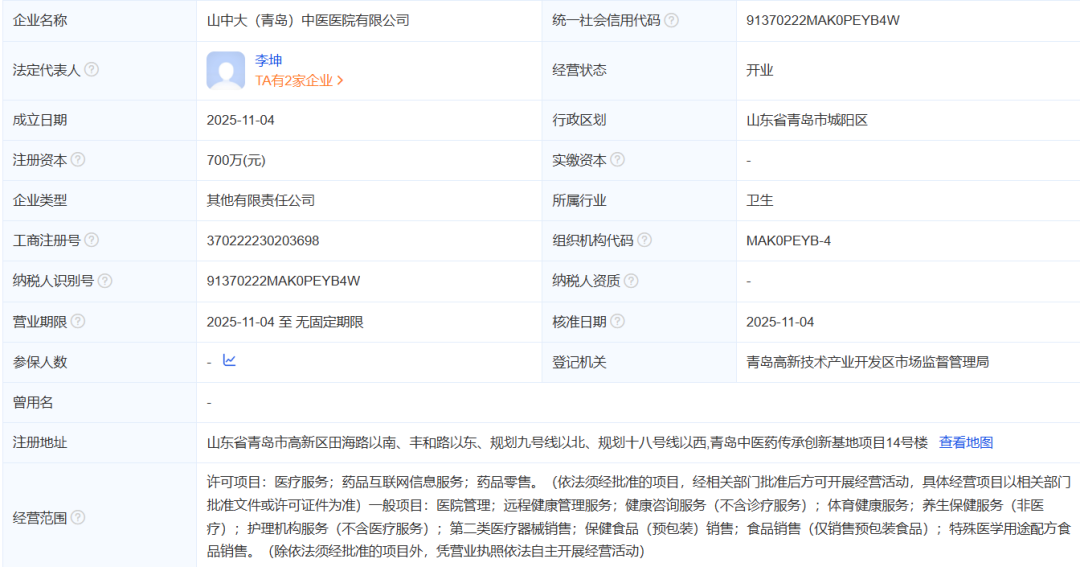Click the 所属行业 label
The image size is (1080, 567).
(x=579, y=200)
